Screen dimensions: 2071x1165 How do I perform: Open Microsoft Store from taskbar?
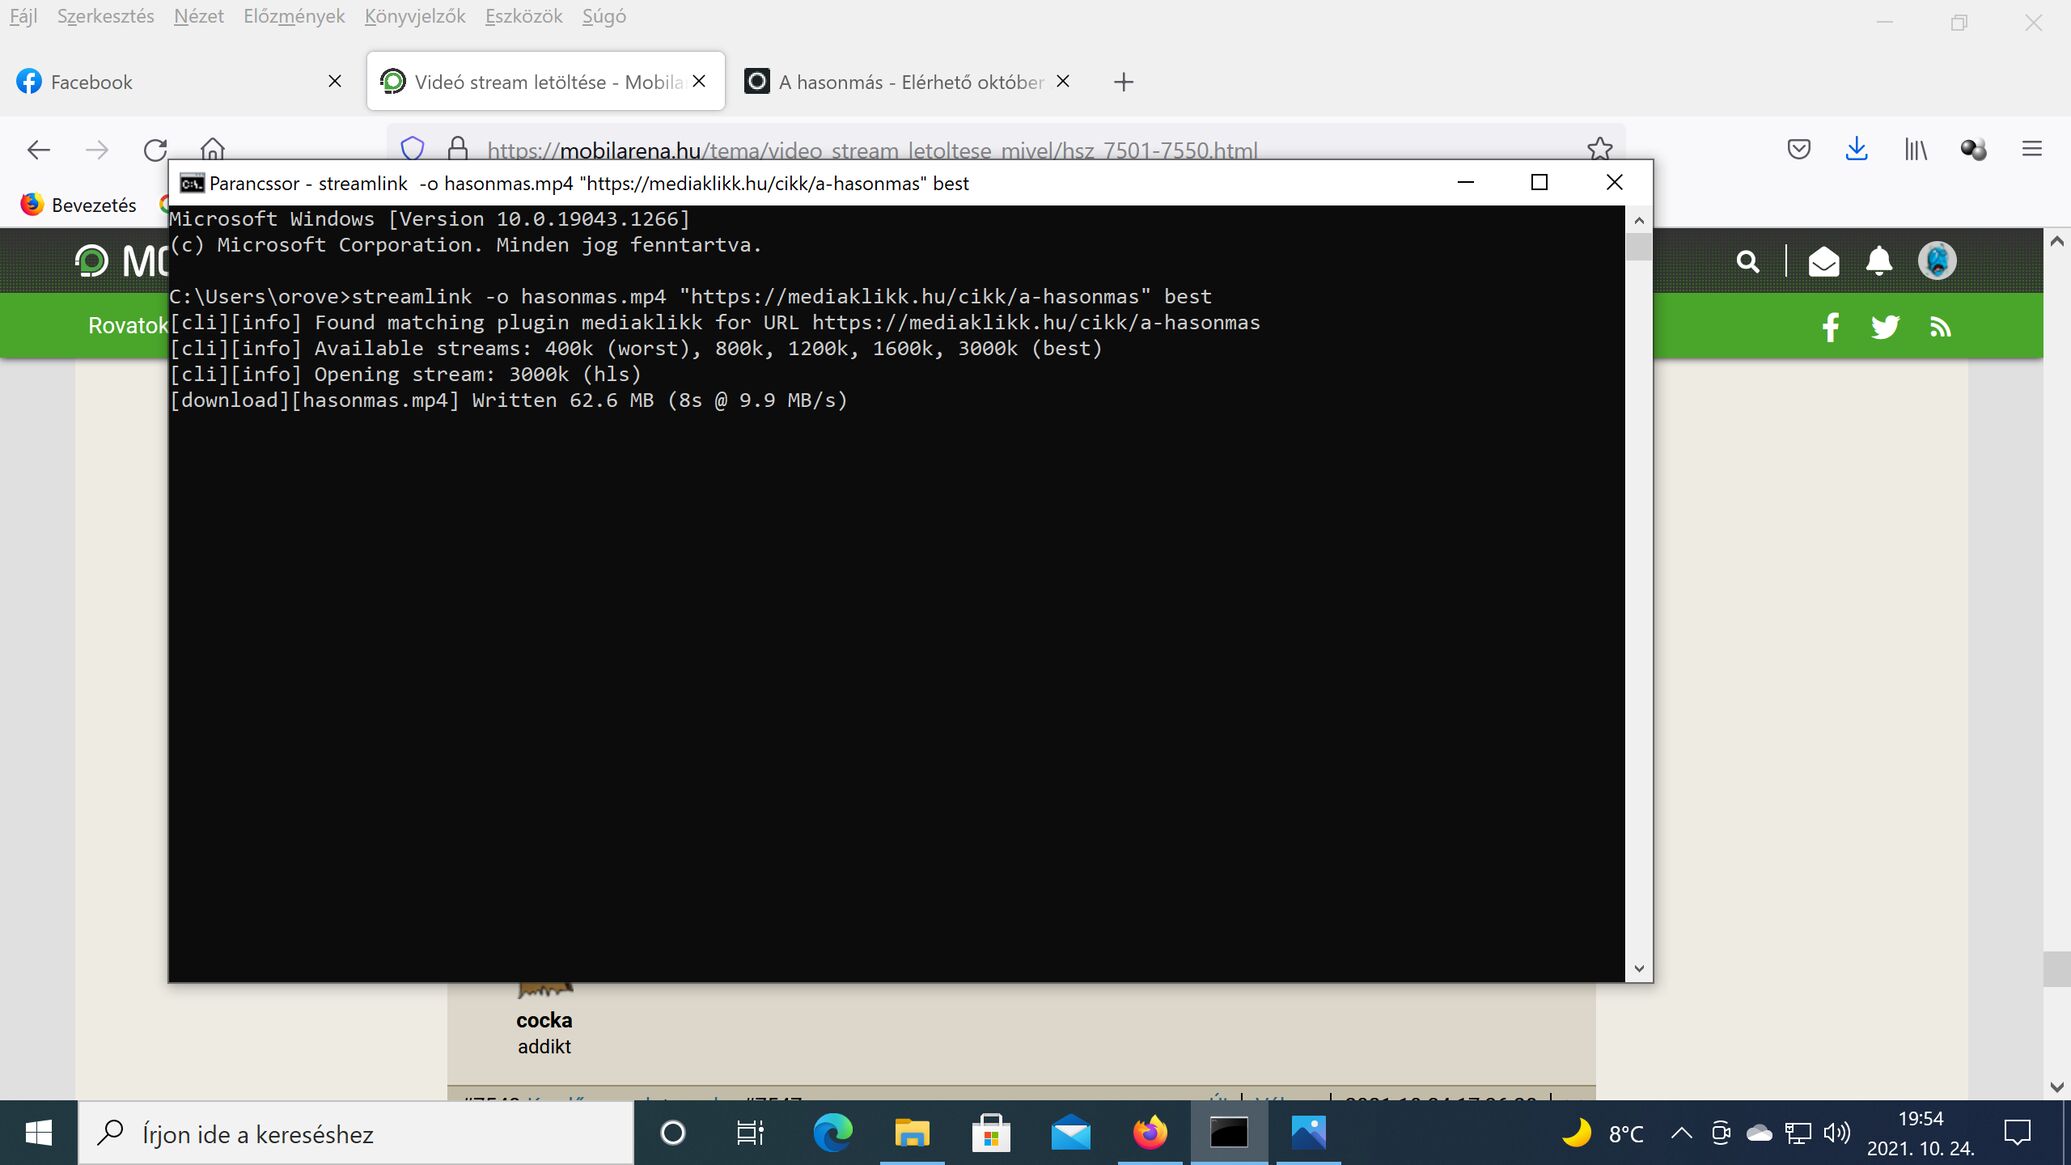coord(991,1133)
